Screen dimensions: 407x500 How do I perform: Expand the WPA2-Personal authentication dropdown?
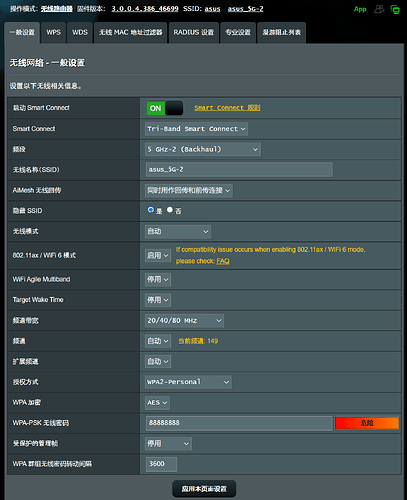coord(188,382)
